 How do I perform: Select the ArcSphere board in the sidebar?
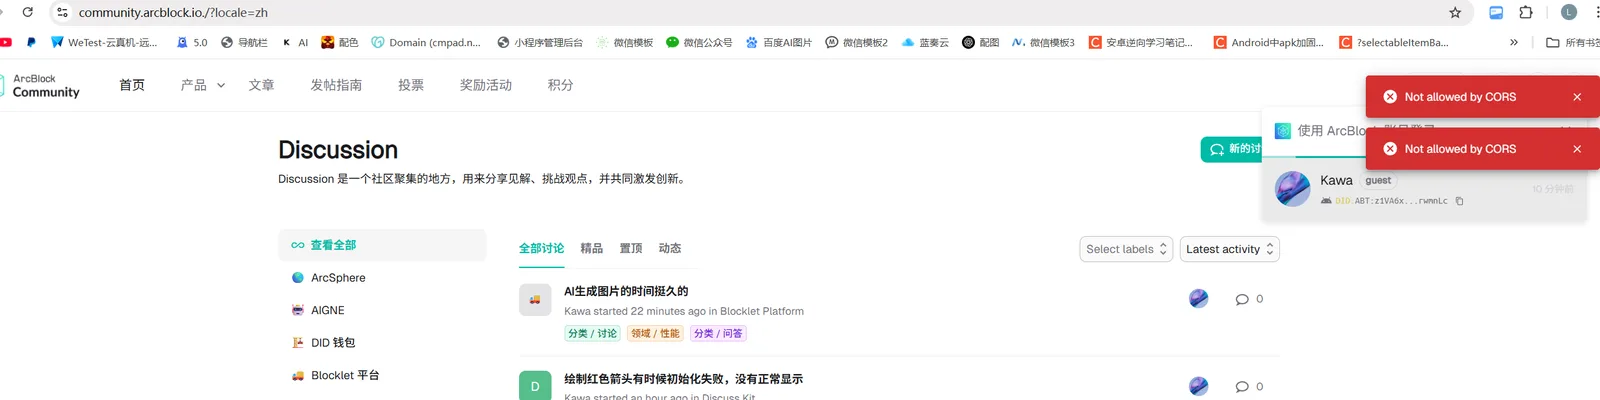[382, 278]
